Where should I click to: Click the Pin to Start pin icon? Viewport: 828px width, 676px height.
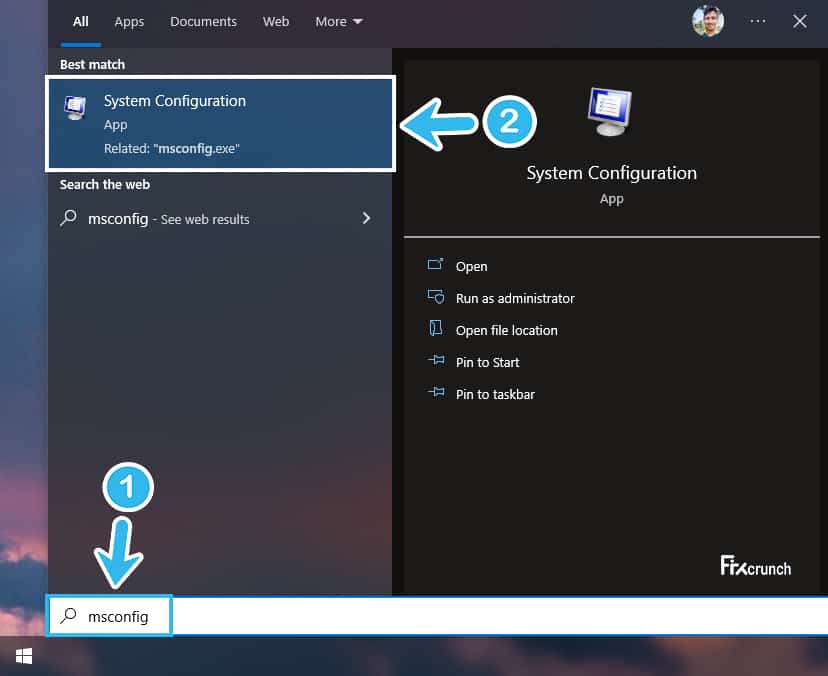point(436,360)
